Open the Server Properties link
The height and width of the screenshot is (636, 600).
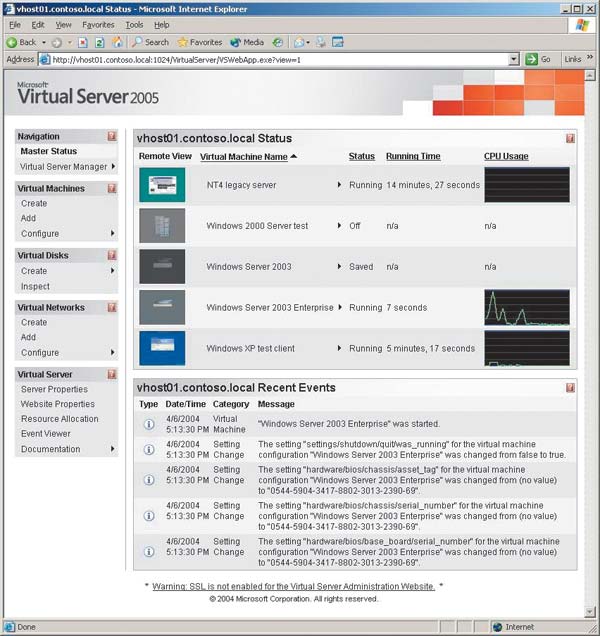54,389
